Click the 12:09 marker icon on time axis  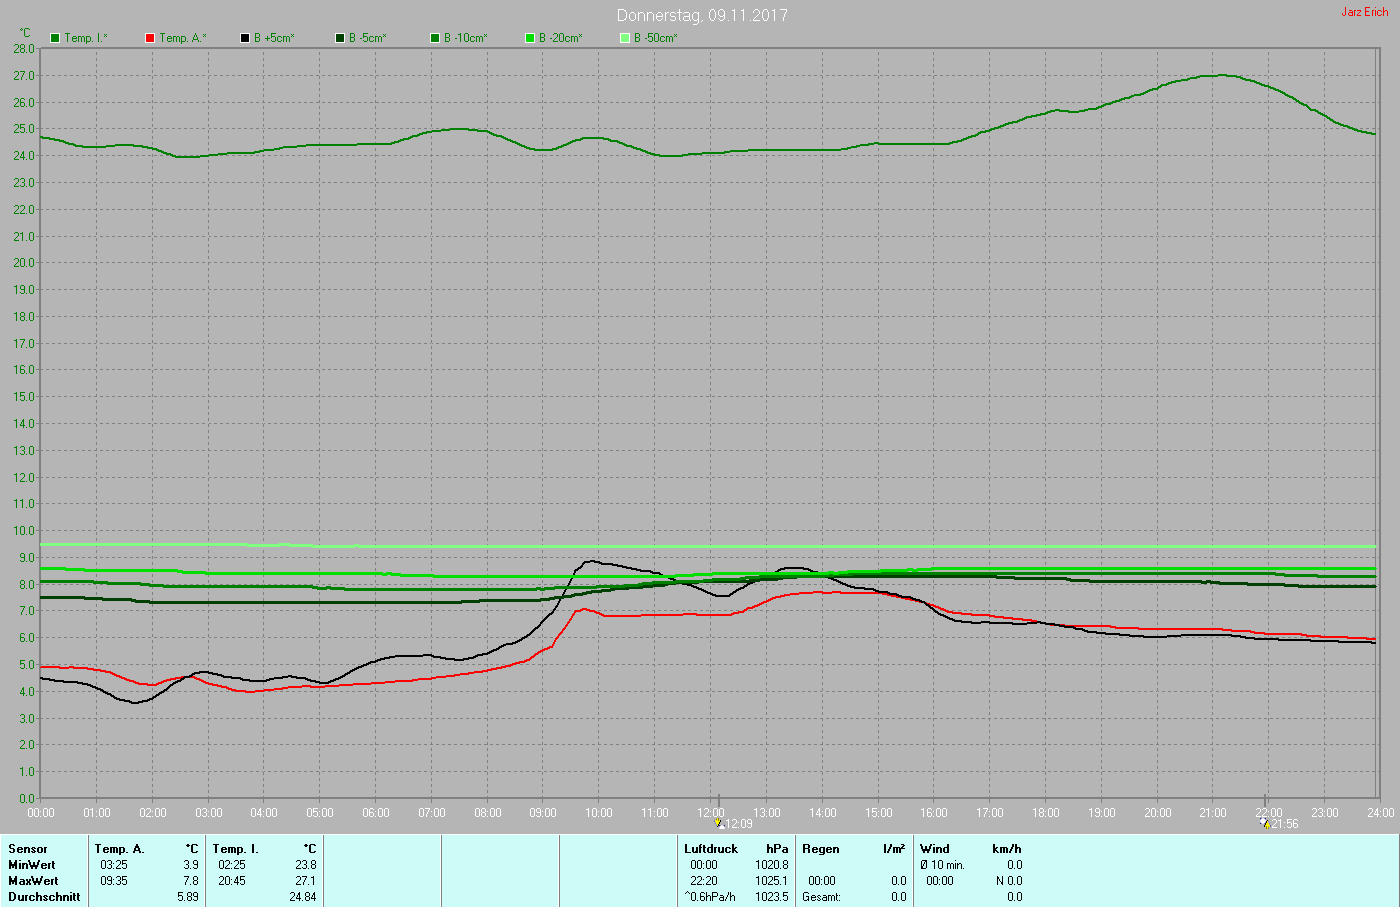[x=719, y=823]
